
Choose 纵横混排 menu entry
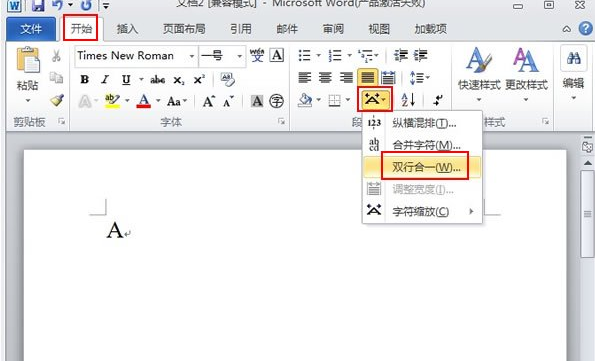click(422, 123)
